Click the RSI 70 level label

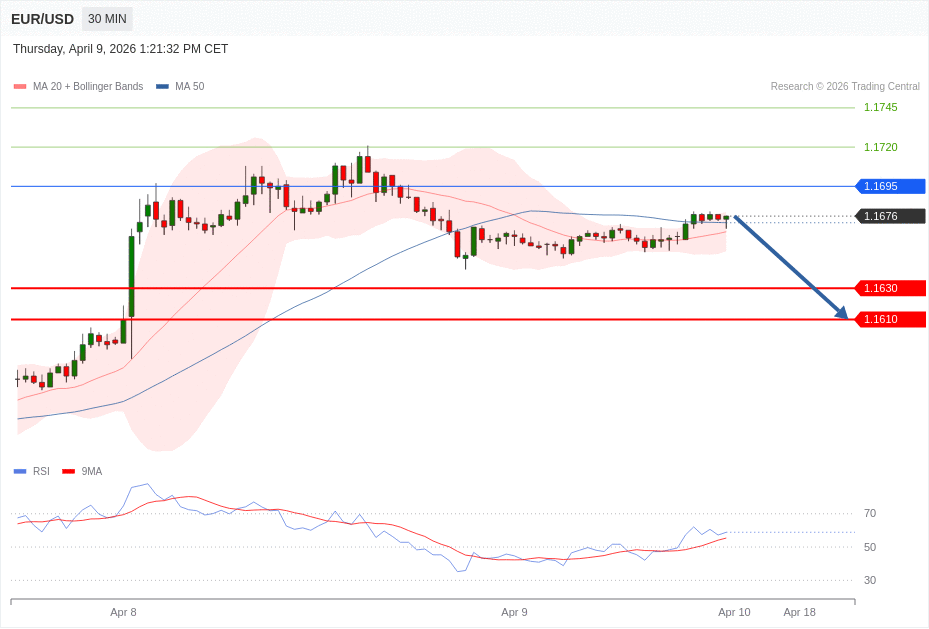[870, 513]
